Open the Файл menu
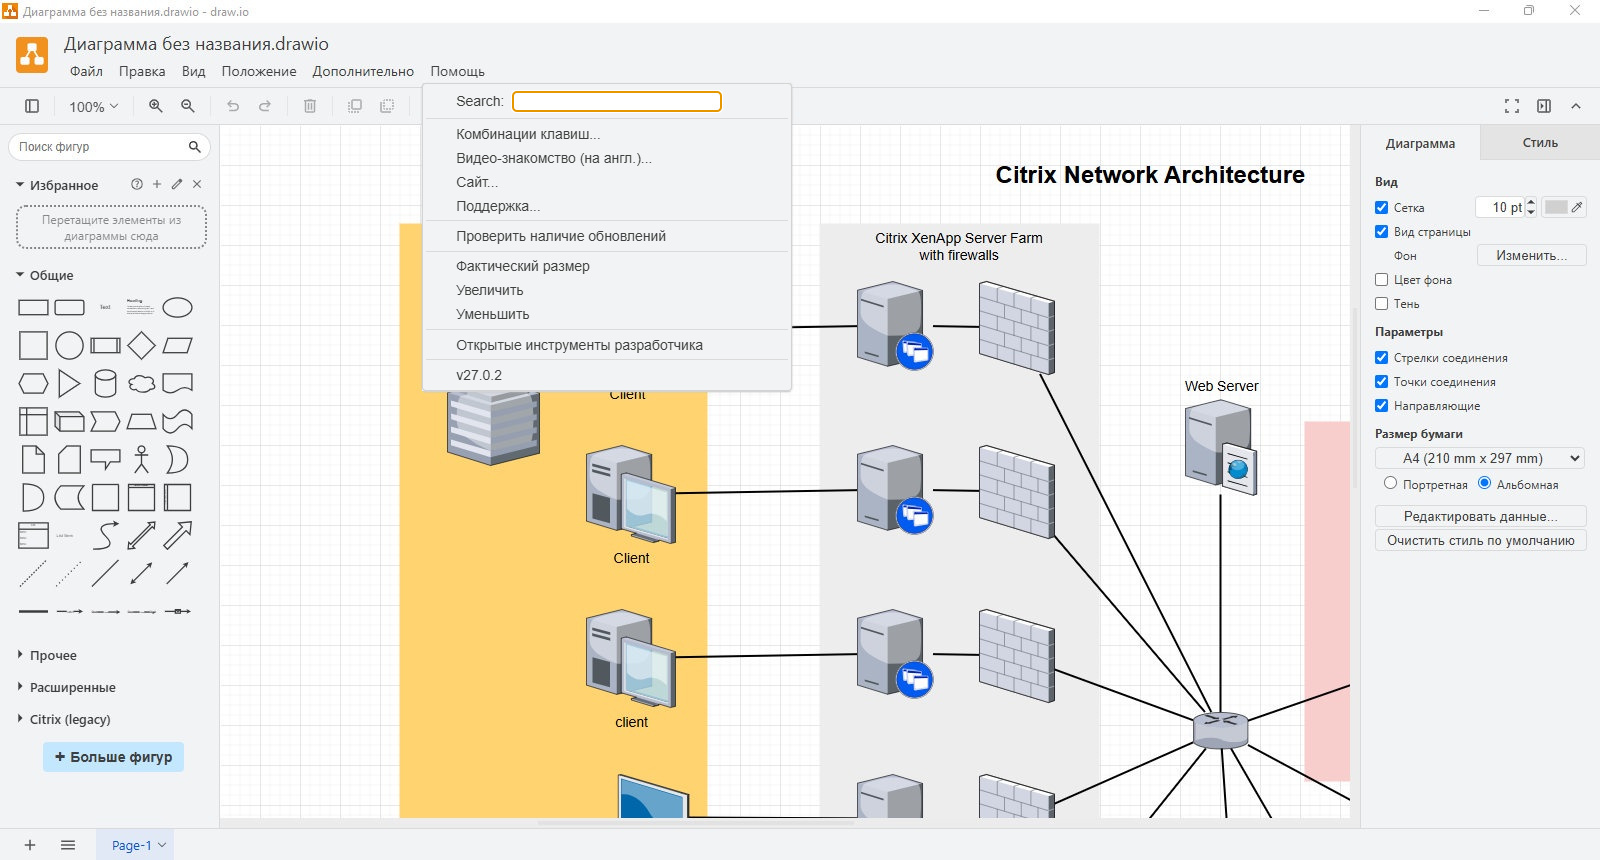The width and height of the screenshot is (1600, 860). click(86, 71)
